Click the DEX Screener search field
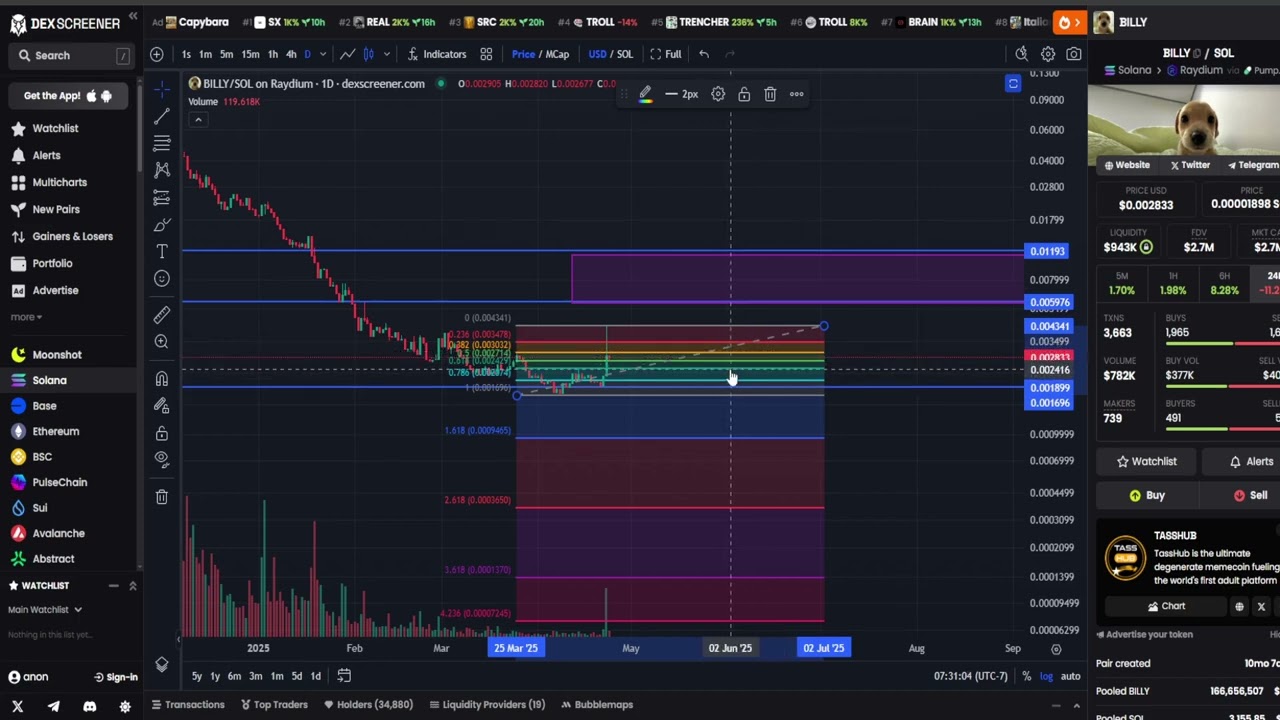 73,56
